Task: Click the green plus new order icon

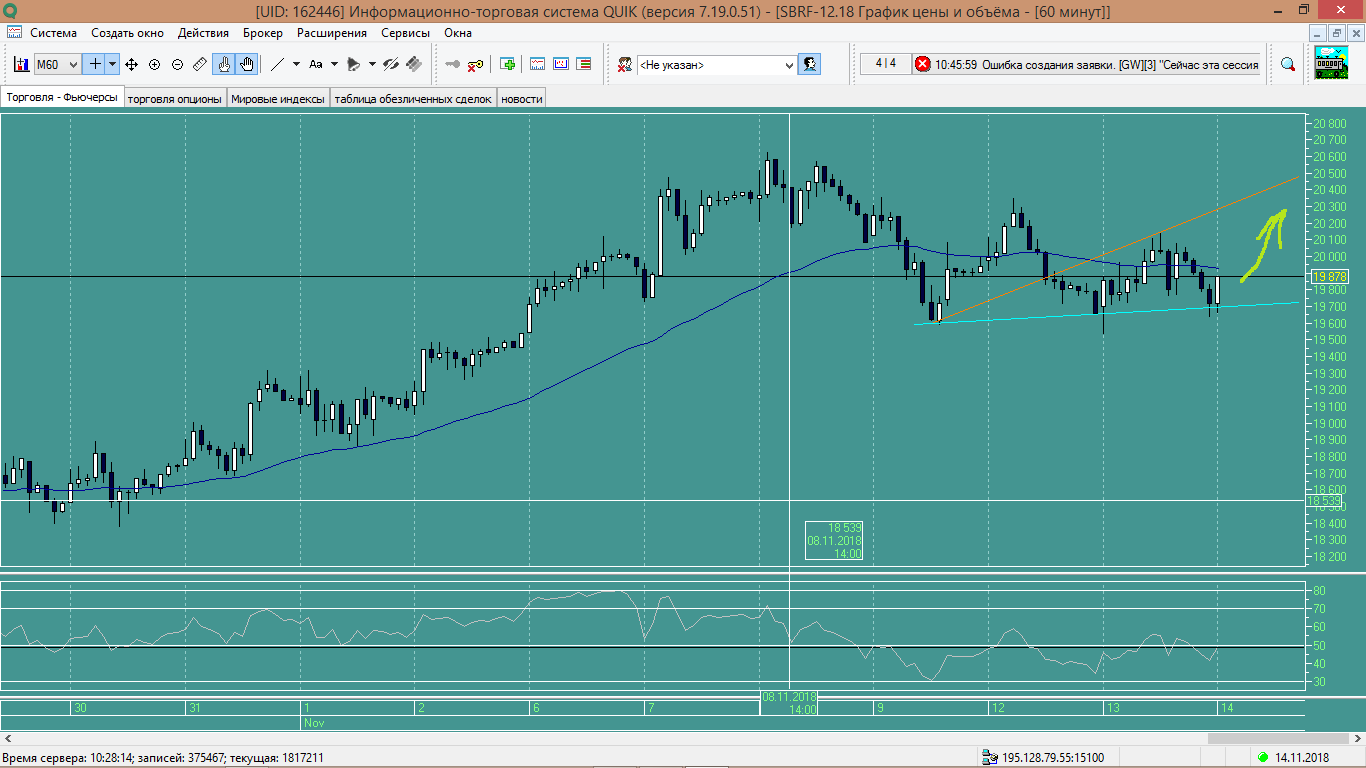Action: click(508, 64)
